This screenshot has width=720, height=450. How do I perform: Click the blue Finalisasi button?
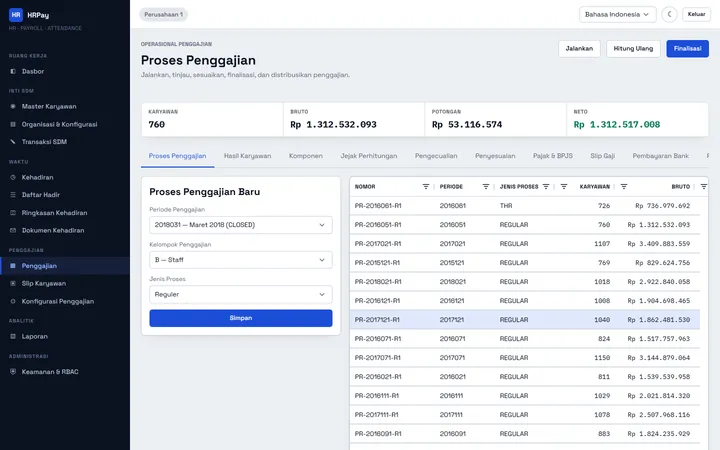coord(687,49)
